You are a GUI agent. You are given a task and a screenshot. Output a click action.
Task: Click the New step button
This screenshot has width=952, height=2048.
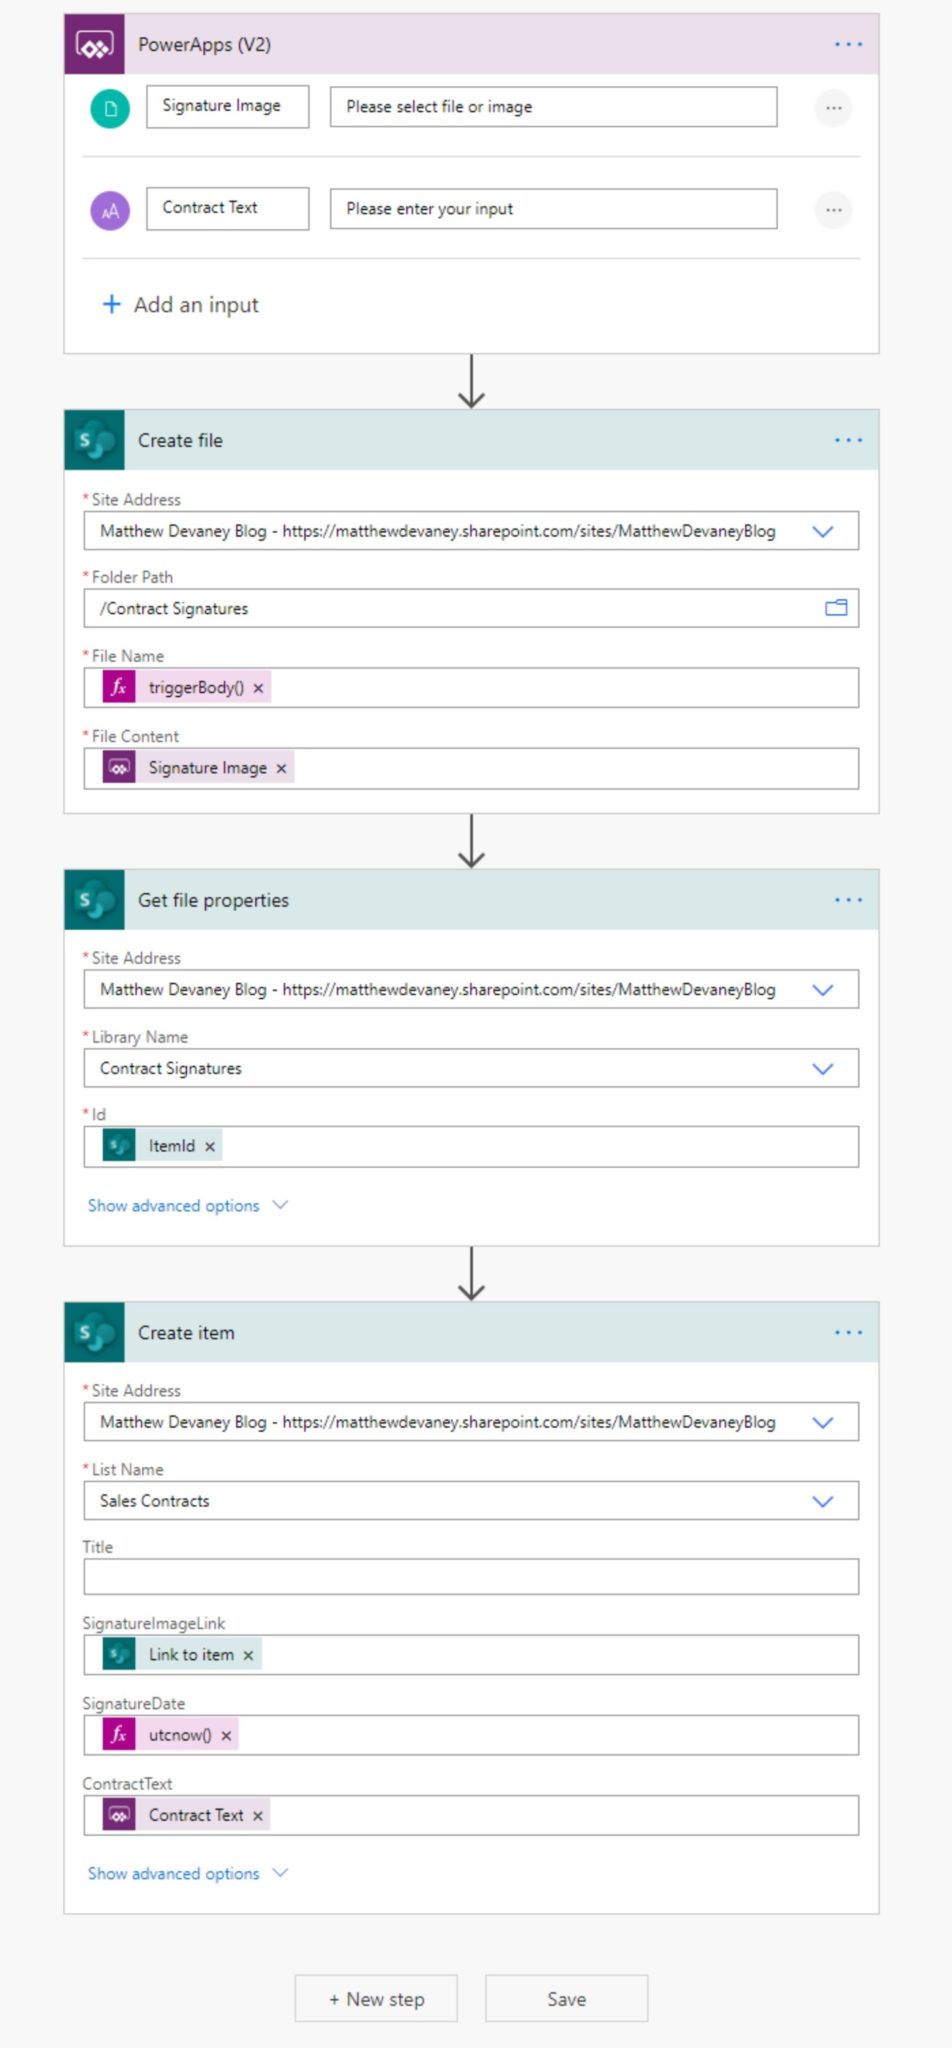point(375,1998)
